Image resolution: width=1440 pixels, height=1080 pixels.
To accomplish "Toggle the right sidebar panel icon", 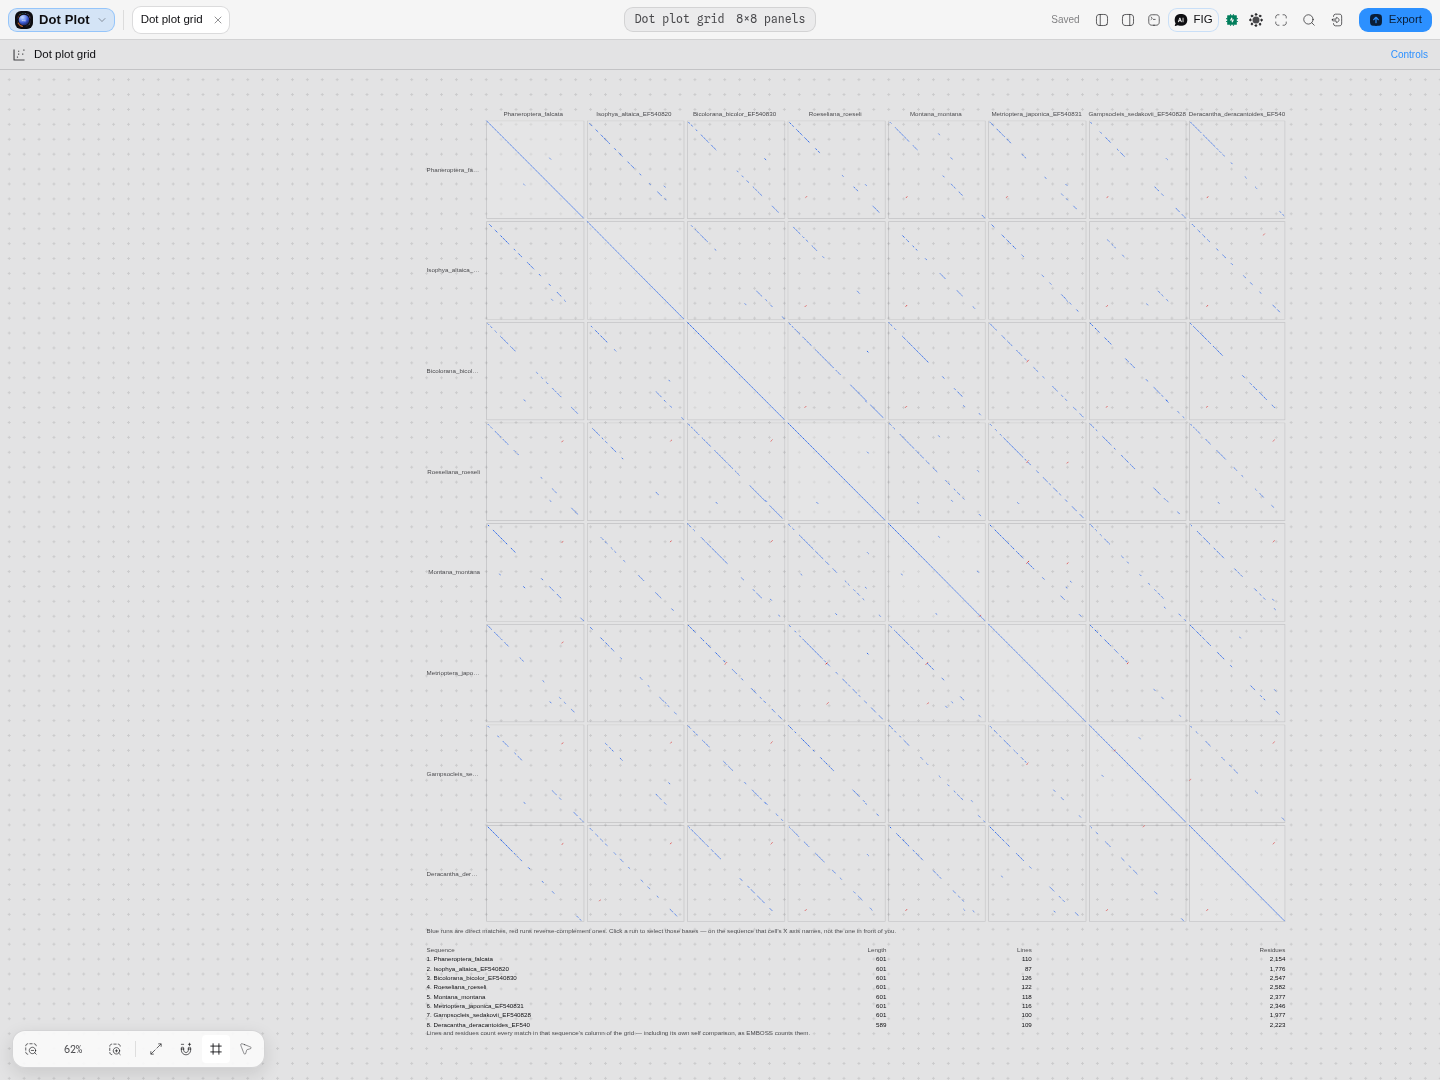I will tap(1128, 20).
